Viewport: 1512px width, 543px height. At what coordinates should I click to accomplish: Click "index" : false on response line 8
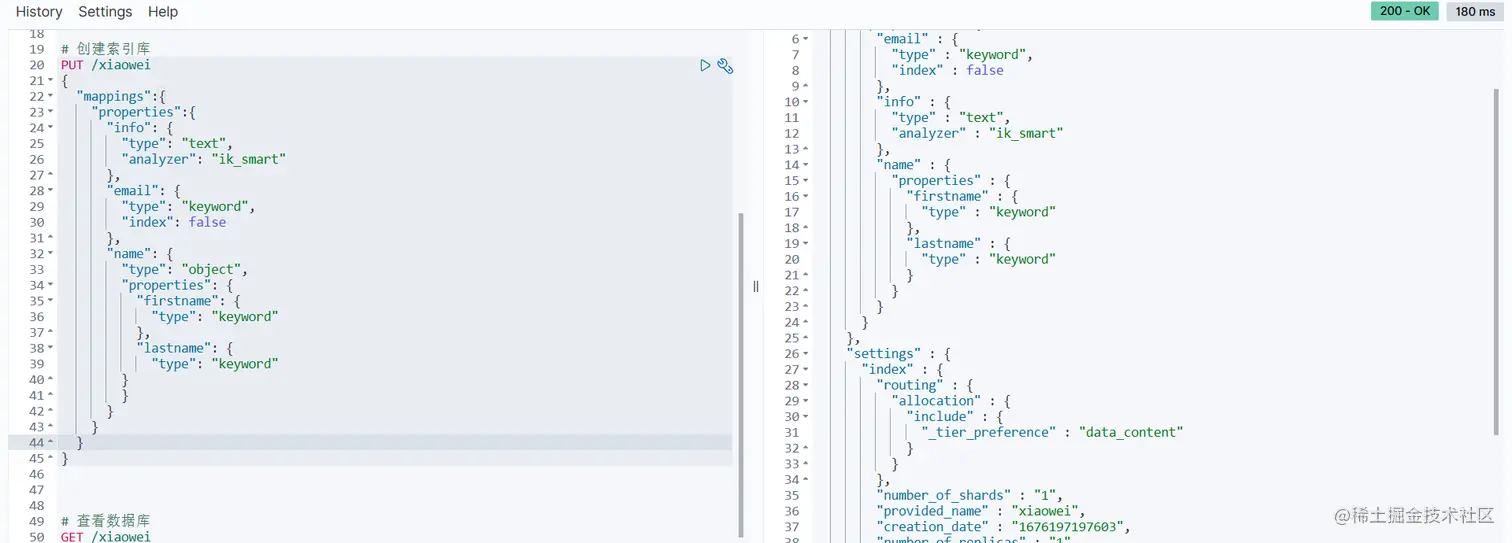tap(947, 71)
